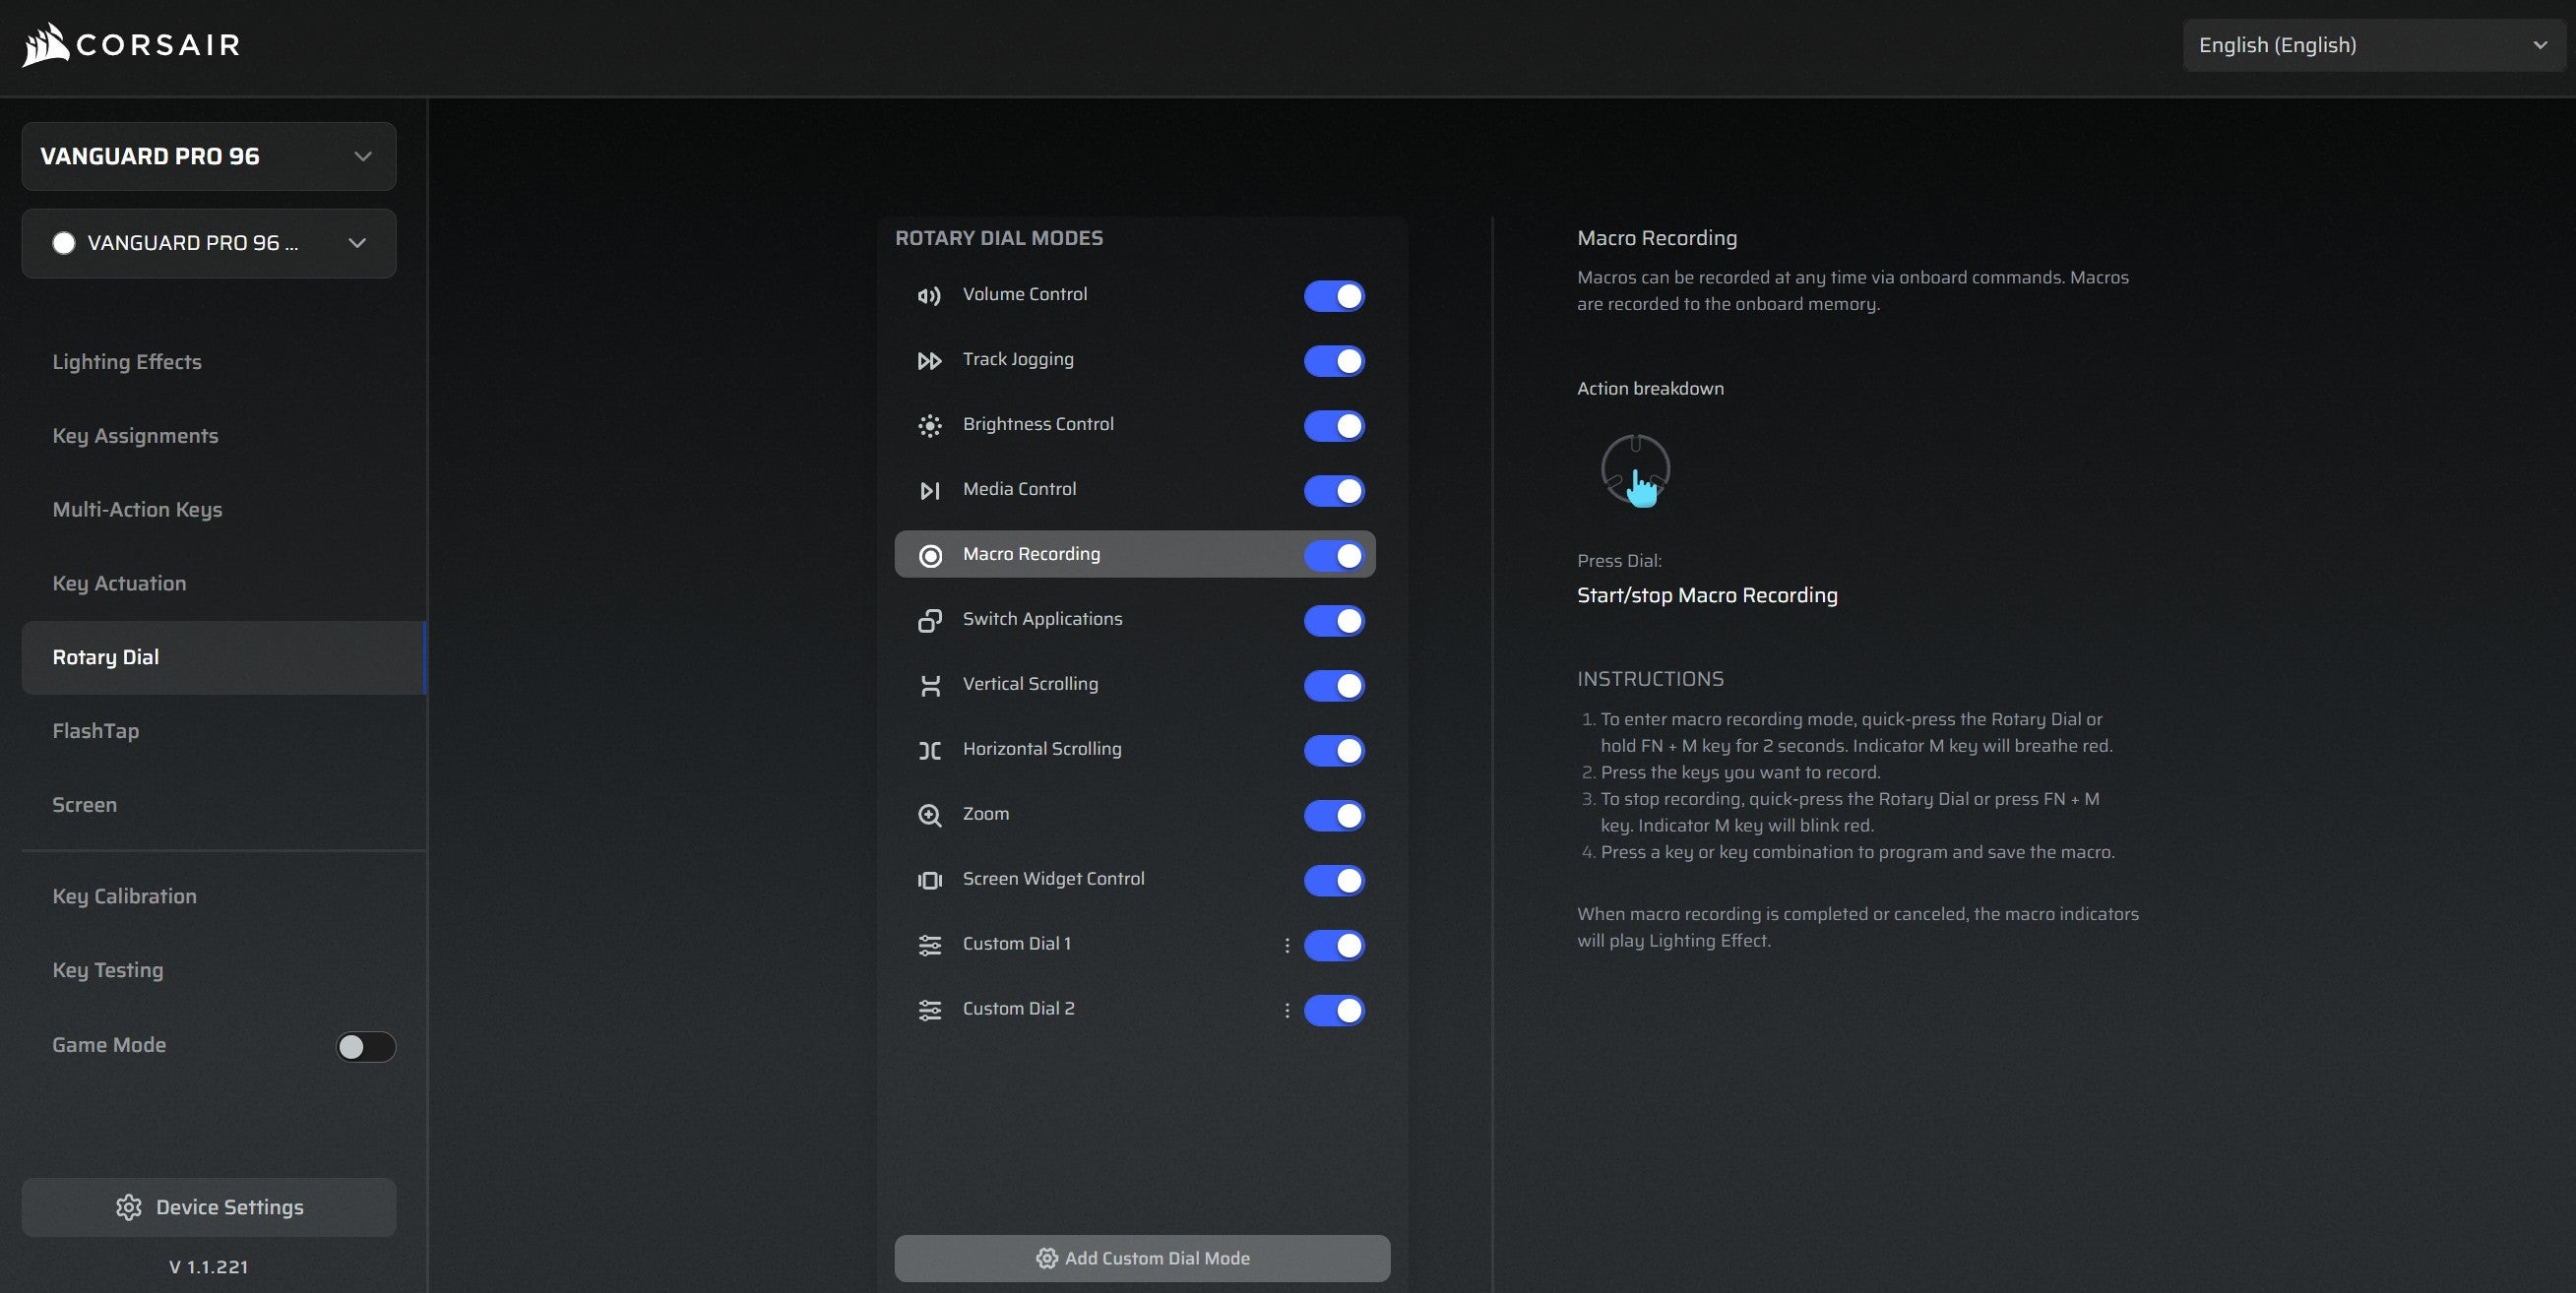Go to the Key Actuation section
Viewport: 2576px width, 1293px height.
[119, 583]
